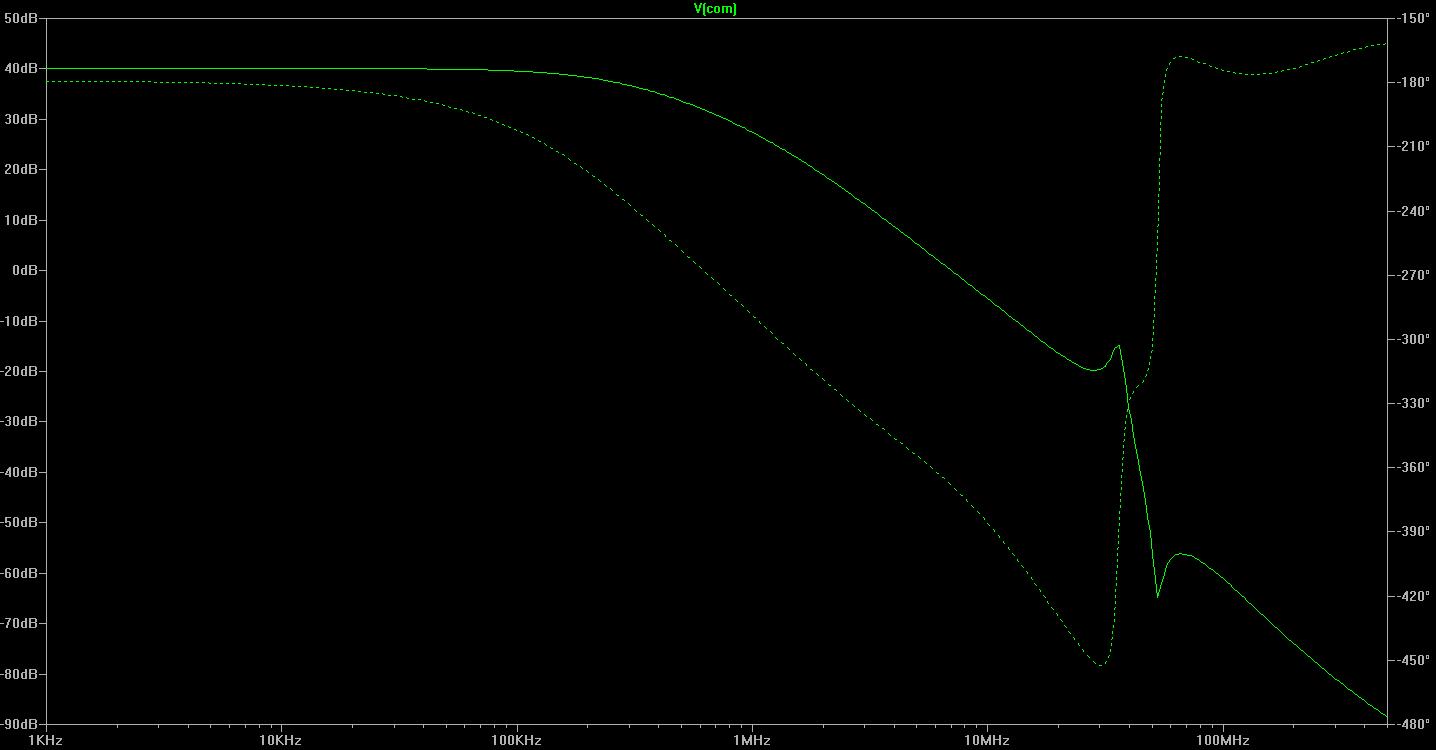Click the -300° phase axis label
The height and width of the screenshot is (750, 1436).
(x=1415, y=339)
